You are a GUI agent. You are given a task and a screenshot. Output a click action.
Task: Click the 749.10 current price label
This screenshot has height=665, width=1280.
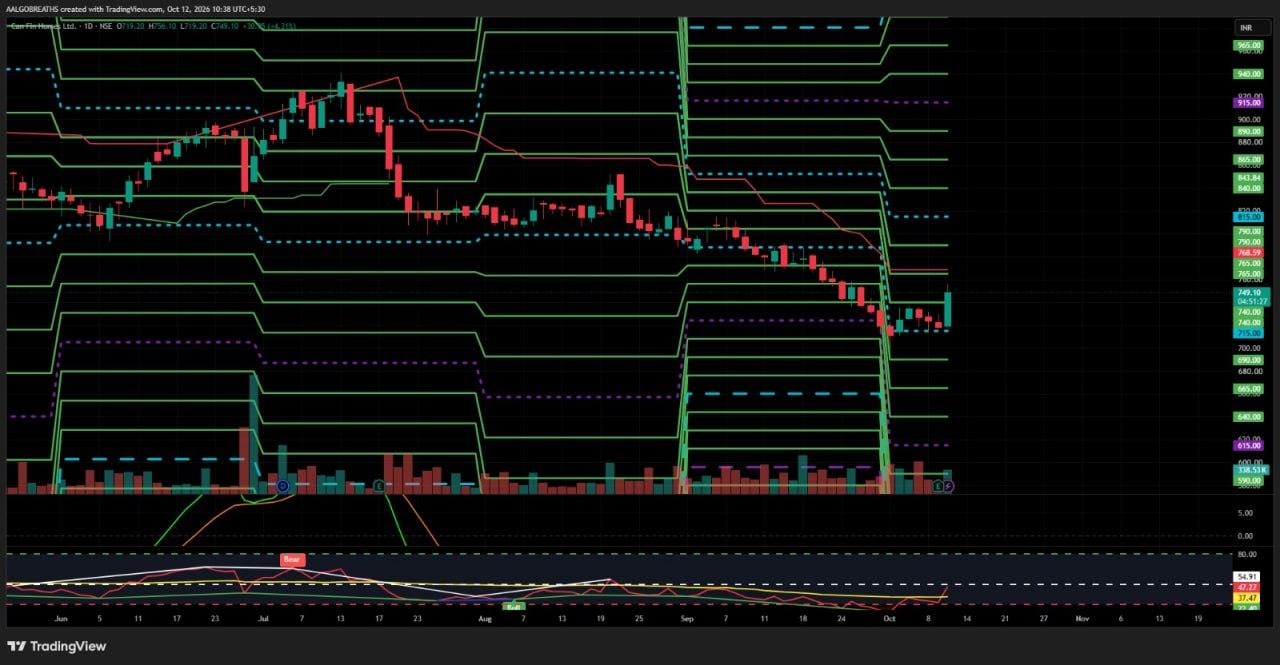(x=1249, y=293)
